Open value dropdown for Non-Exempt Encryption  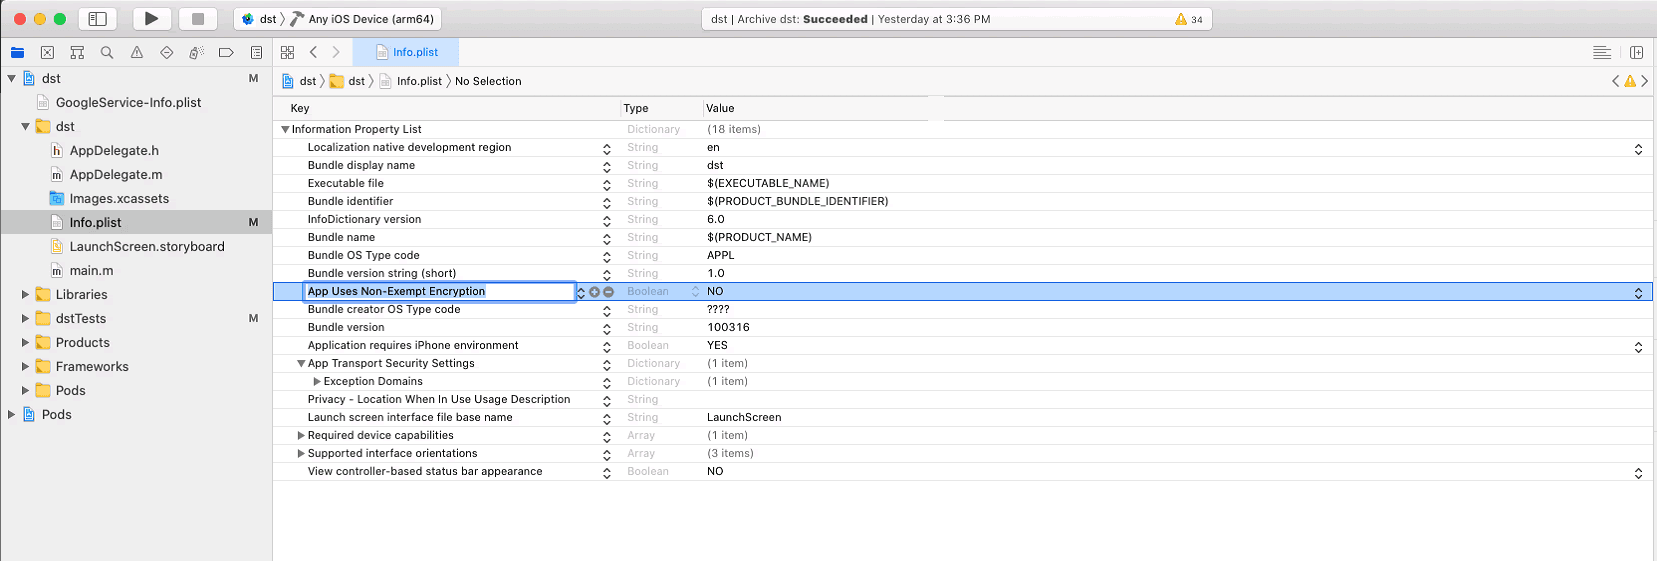click(x=1638, y=292)
